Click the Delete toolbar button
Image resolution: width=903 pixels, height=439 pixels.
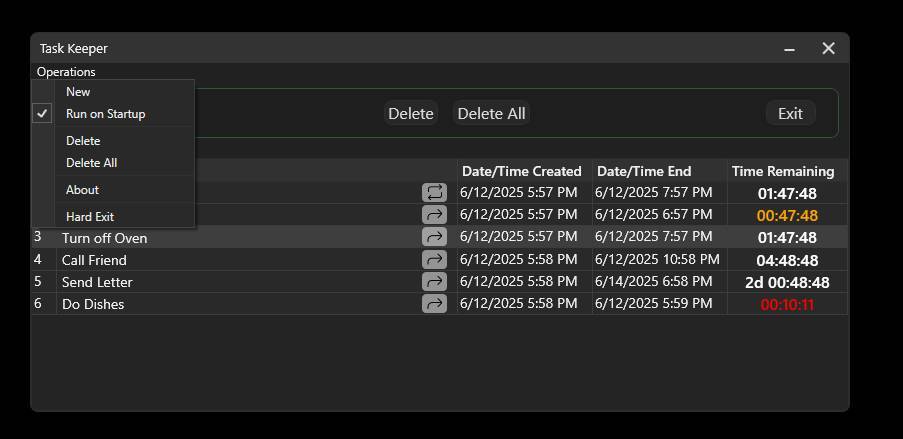click(411, 113)
